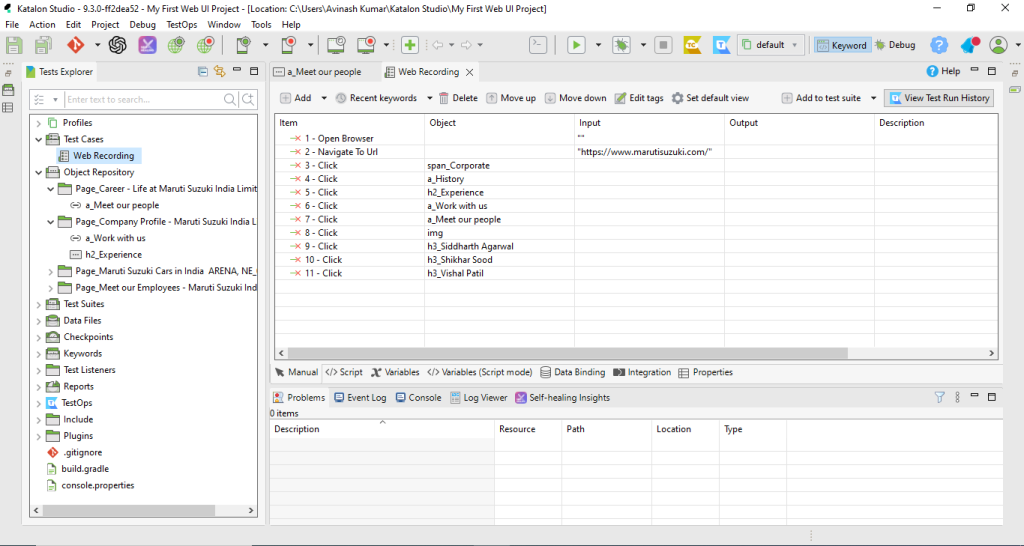Click the Move up button
Image resolution: width=1024 pixels, height=546 pixels.
pyautogui.click(x=511, y=98)
